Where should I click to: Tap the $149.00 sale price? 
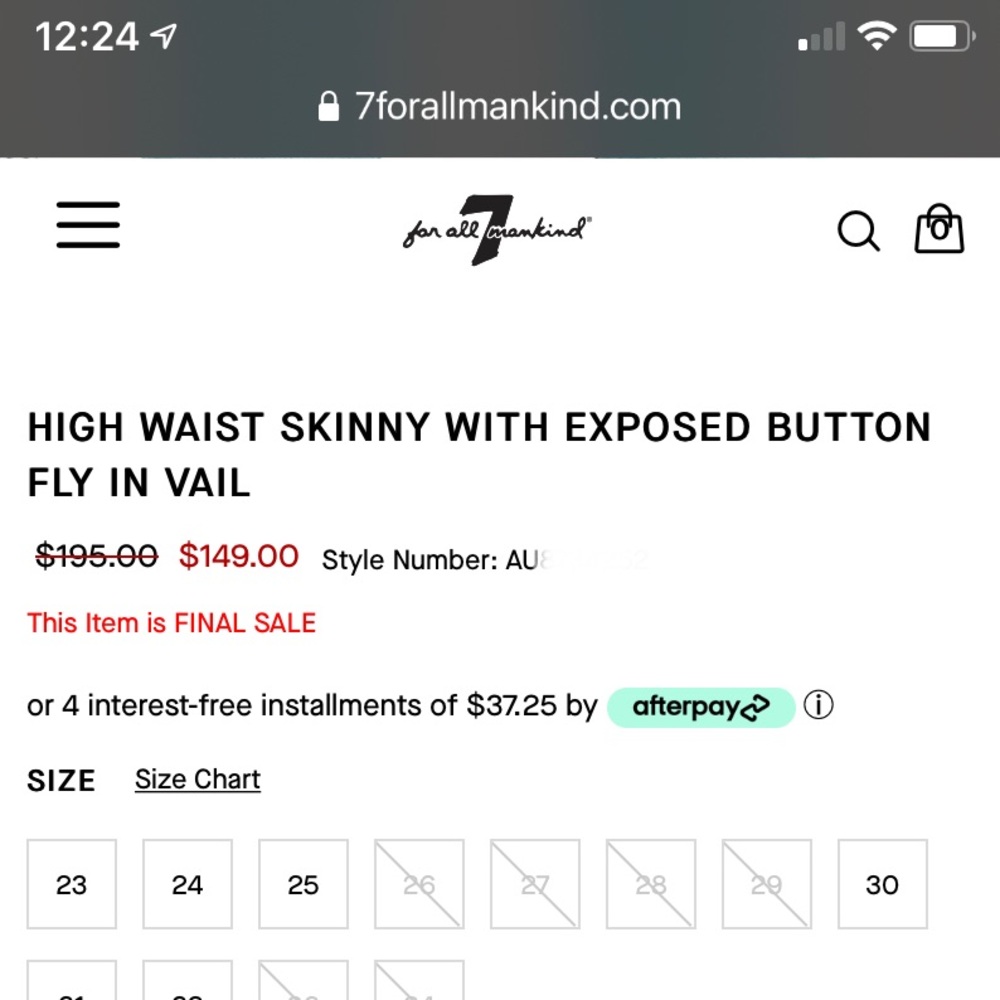(x=239, y=556)
